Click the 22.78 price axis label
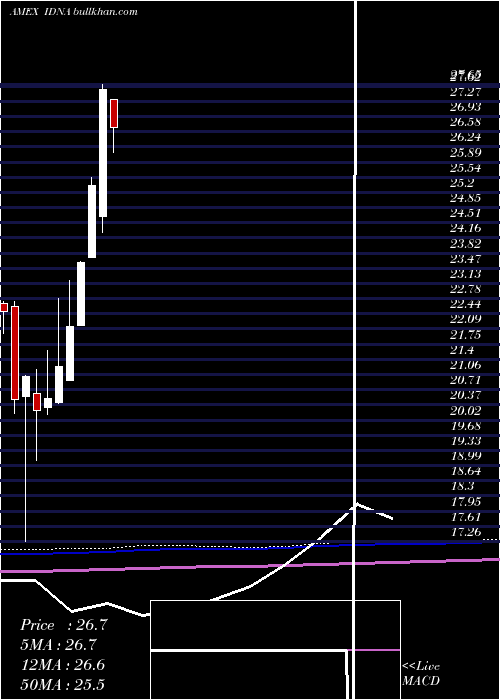 (x=466, y=289)
